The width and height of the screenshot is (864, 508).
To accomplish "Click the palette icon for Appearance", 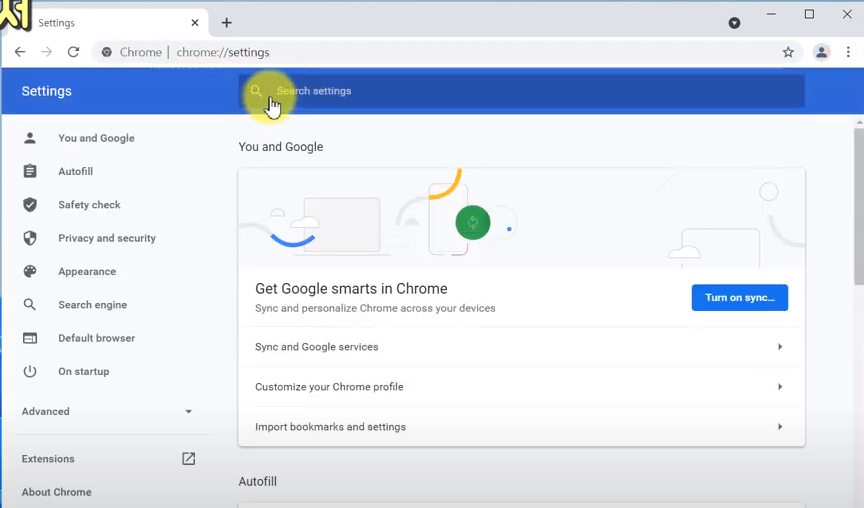I will (30, 271).
